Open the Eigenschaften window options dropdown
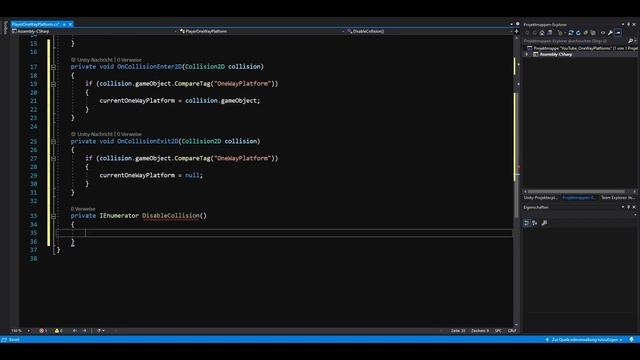The height and width of the screenshot is (360, 640). pyautogui.click(x=623, y=207)
